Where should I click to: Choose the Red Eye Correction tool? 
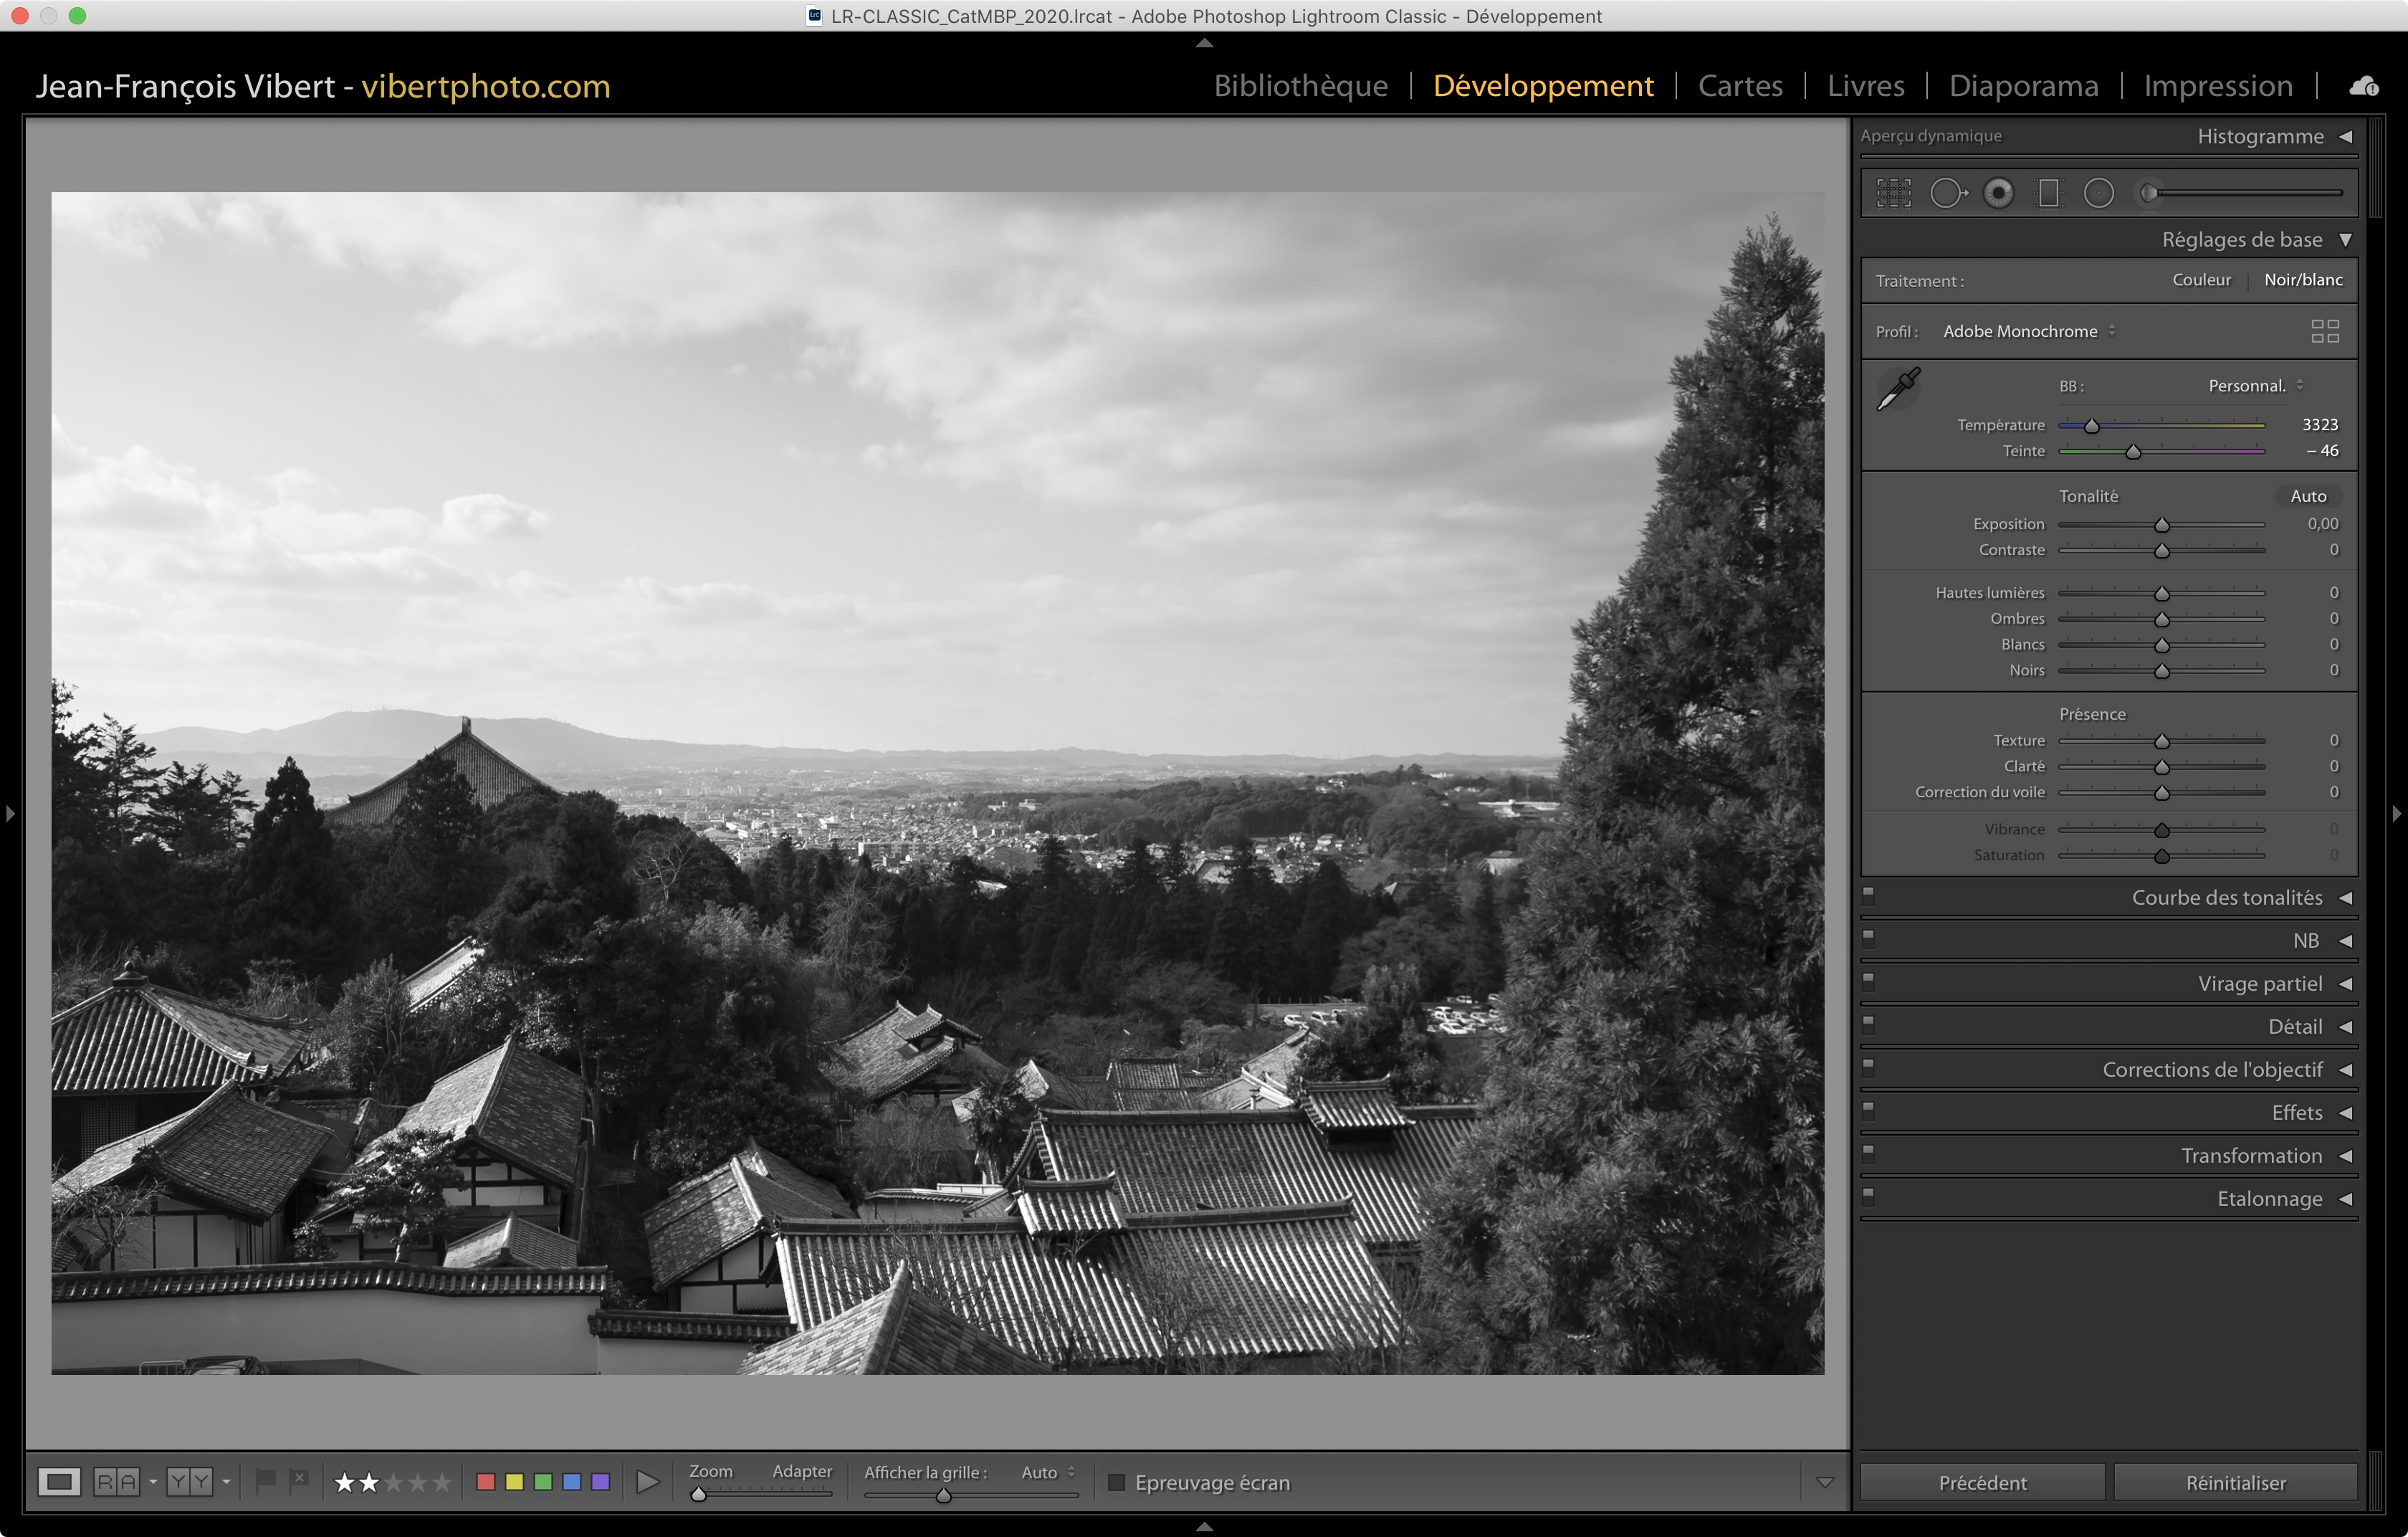click(1998, 193)
